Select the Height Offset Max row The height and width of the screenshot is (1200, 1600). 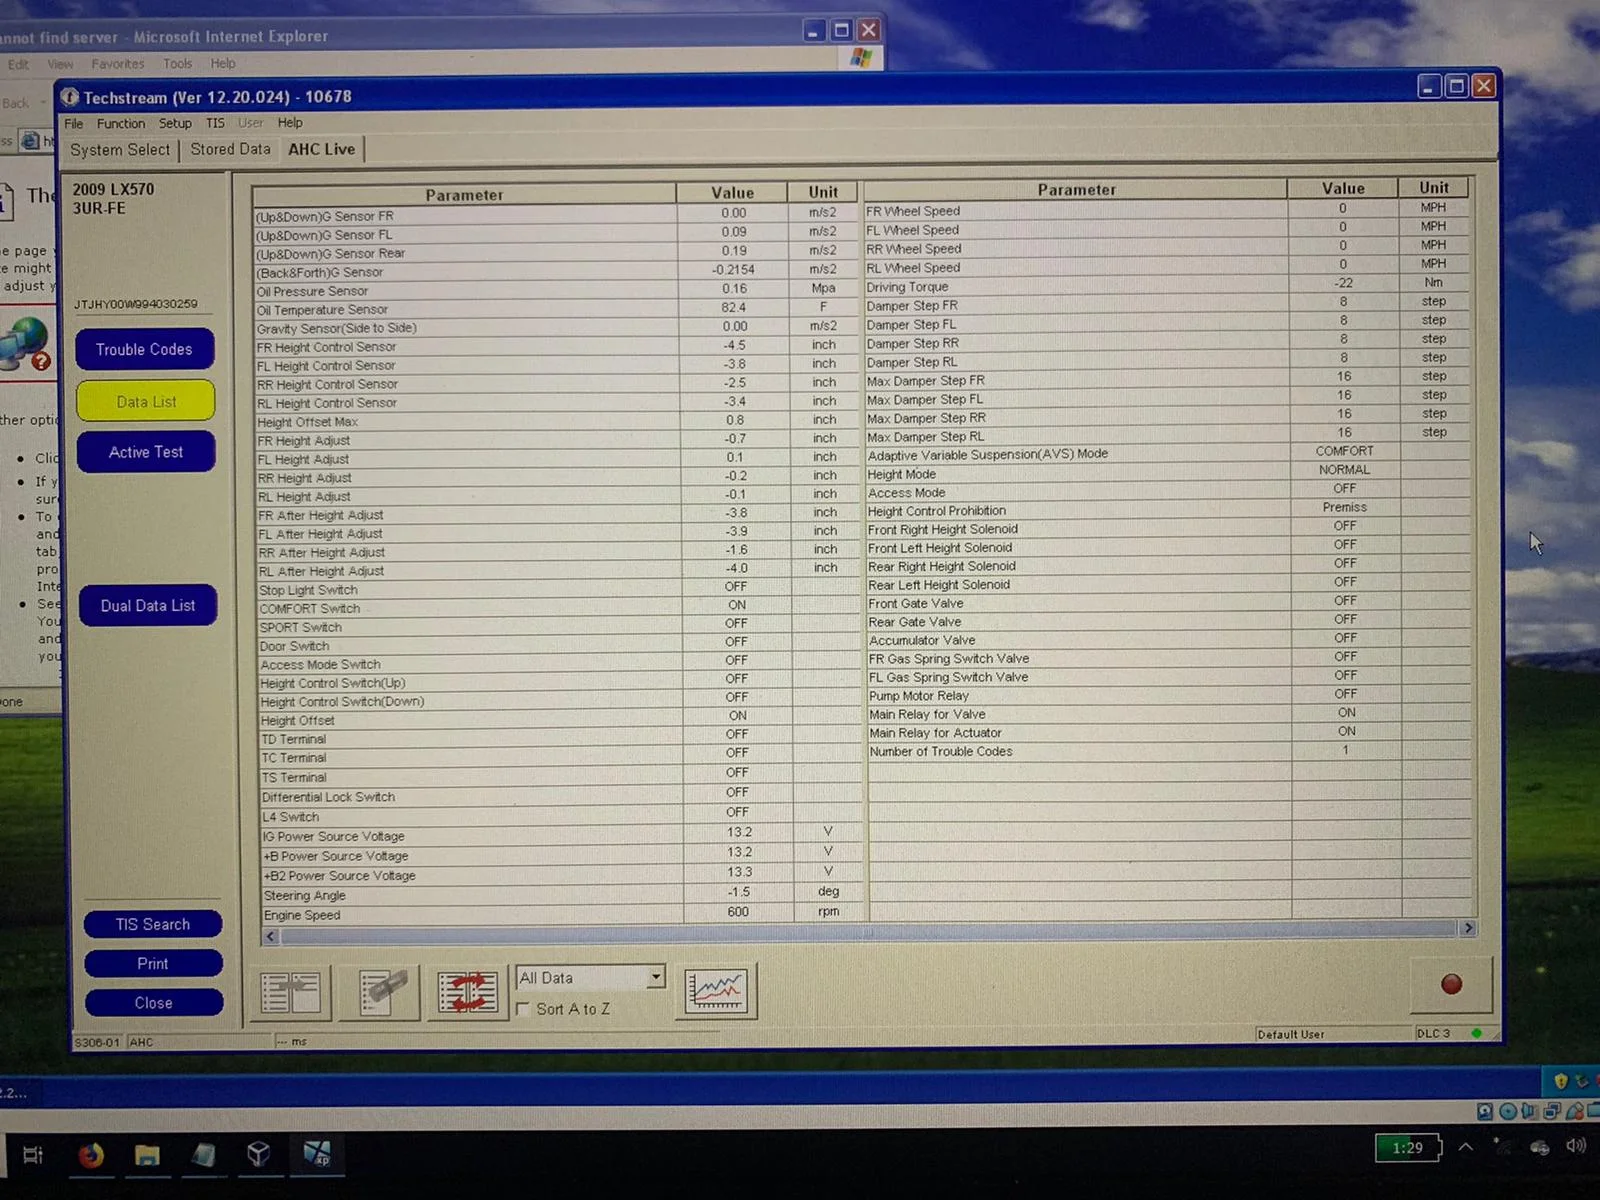[x=557, y=421]
